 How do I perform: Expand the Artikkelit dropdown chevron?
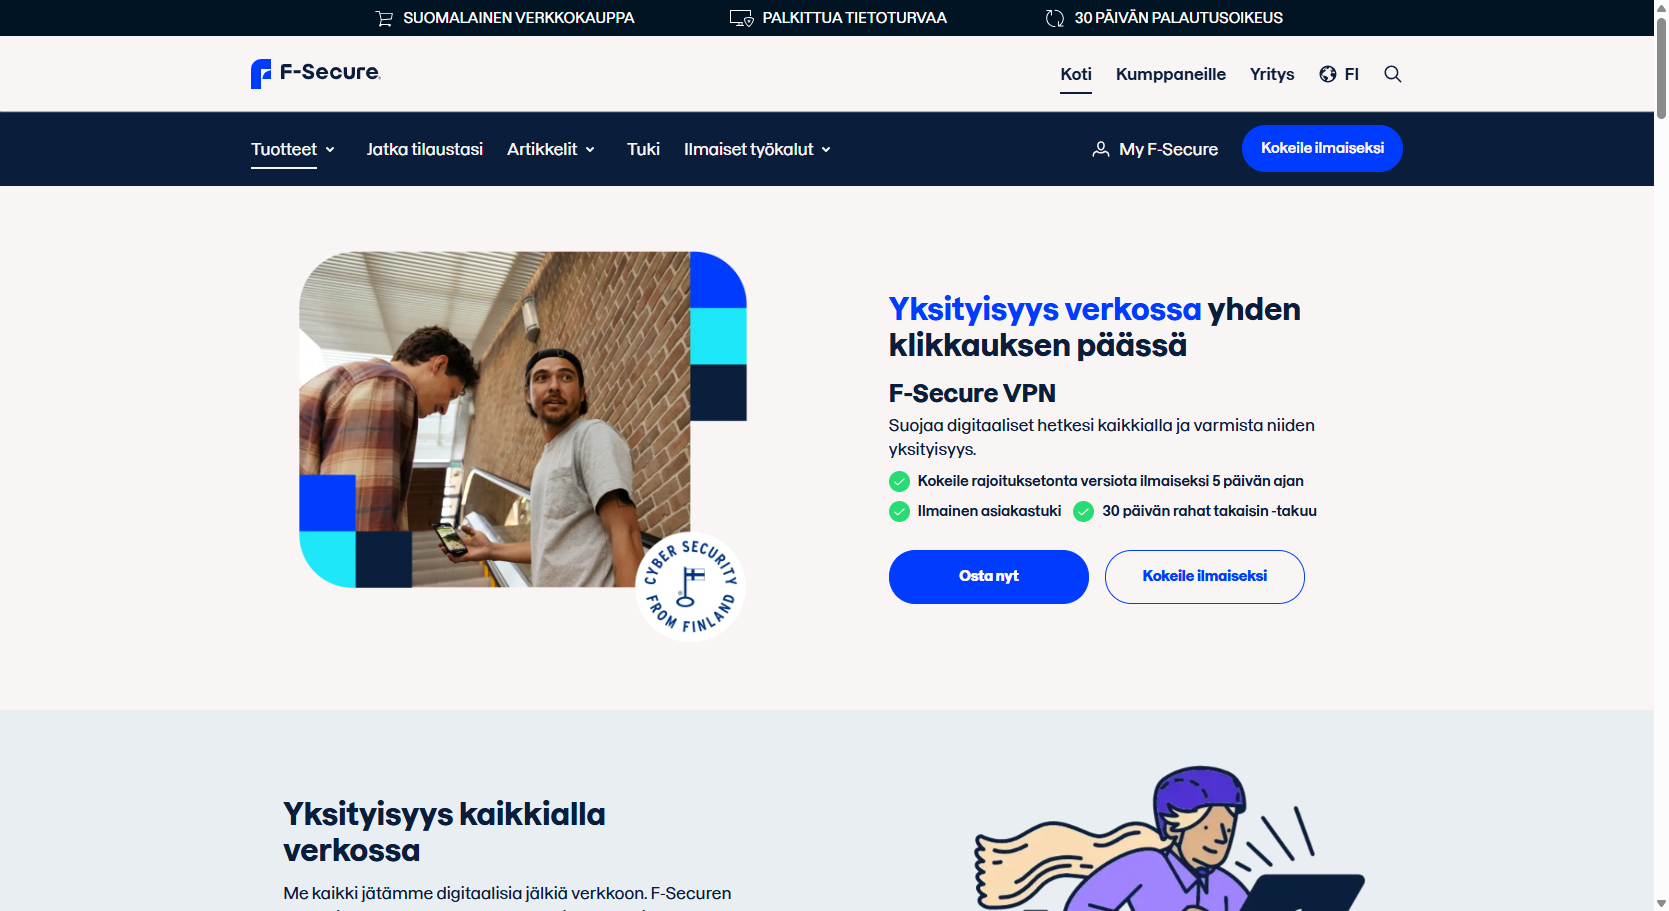(x=590, y=150)
